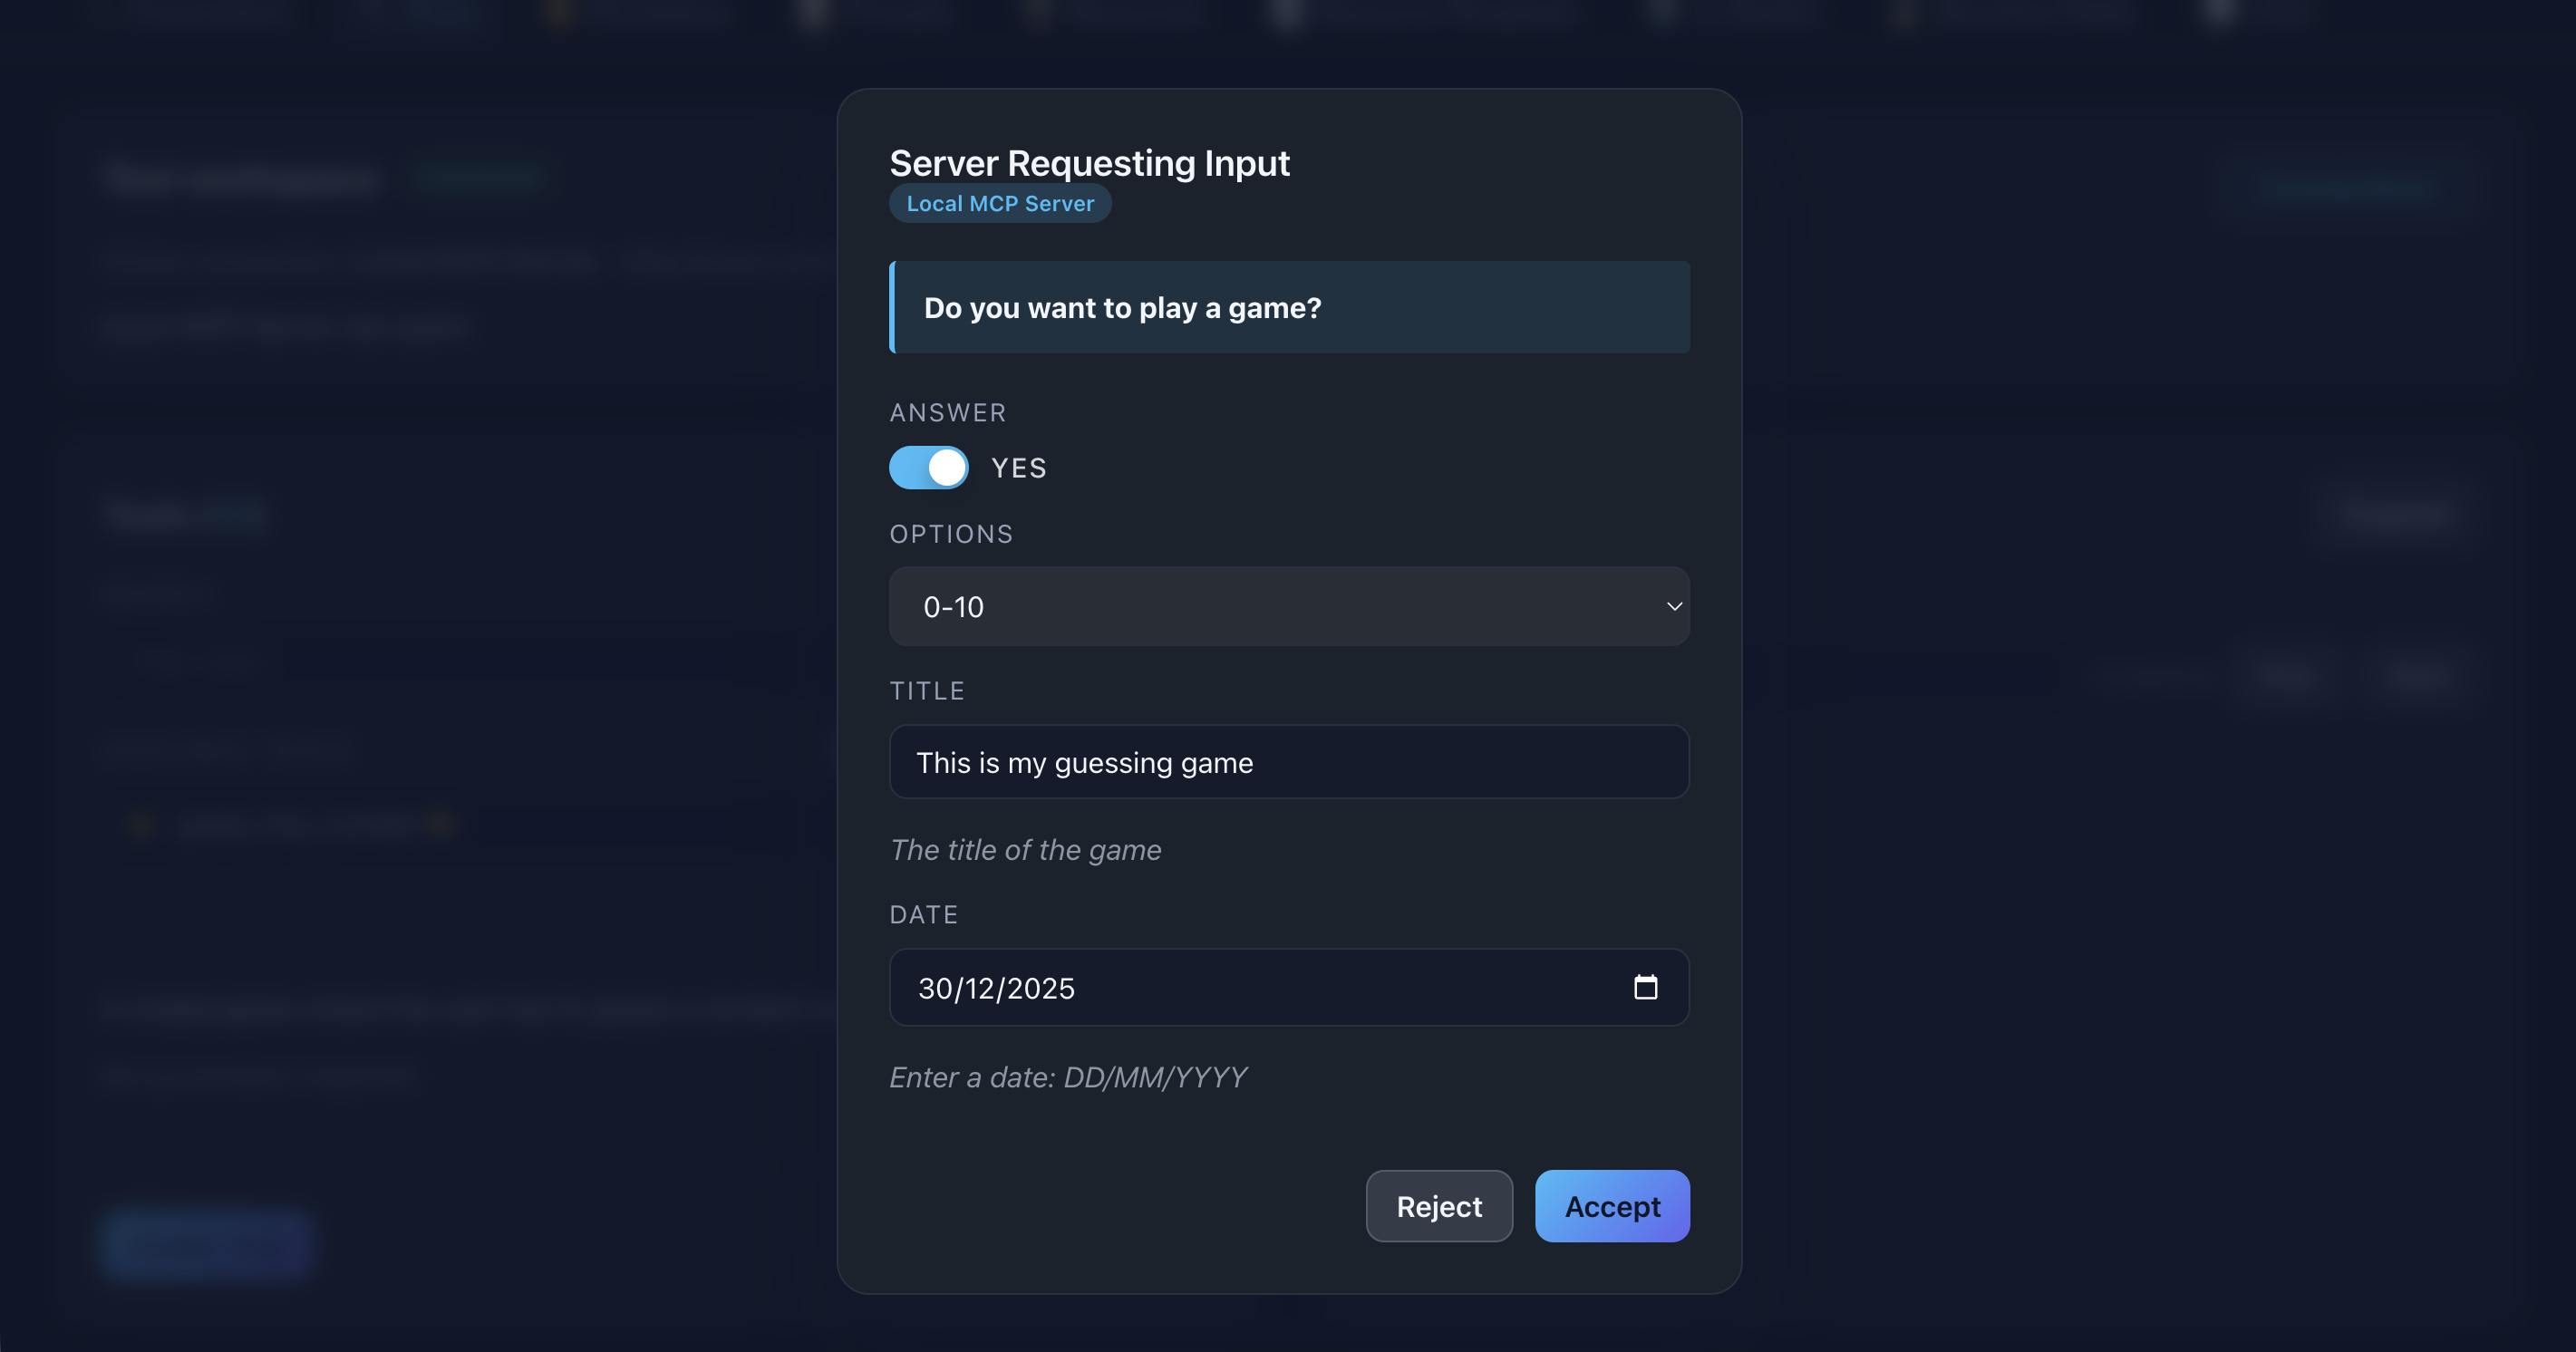Screen dimensions: 2576x1352
Task: Click the YES label beside the toggle
Action: click(1018, 468)
